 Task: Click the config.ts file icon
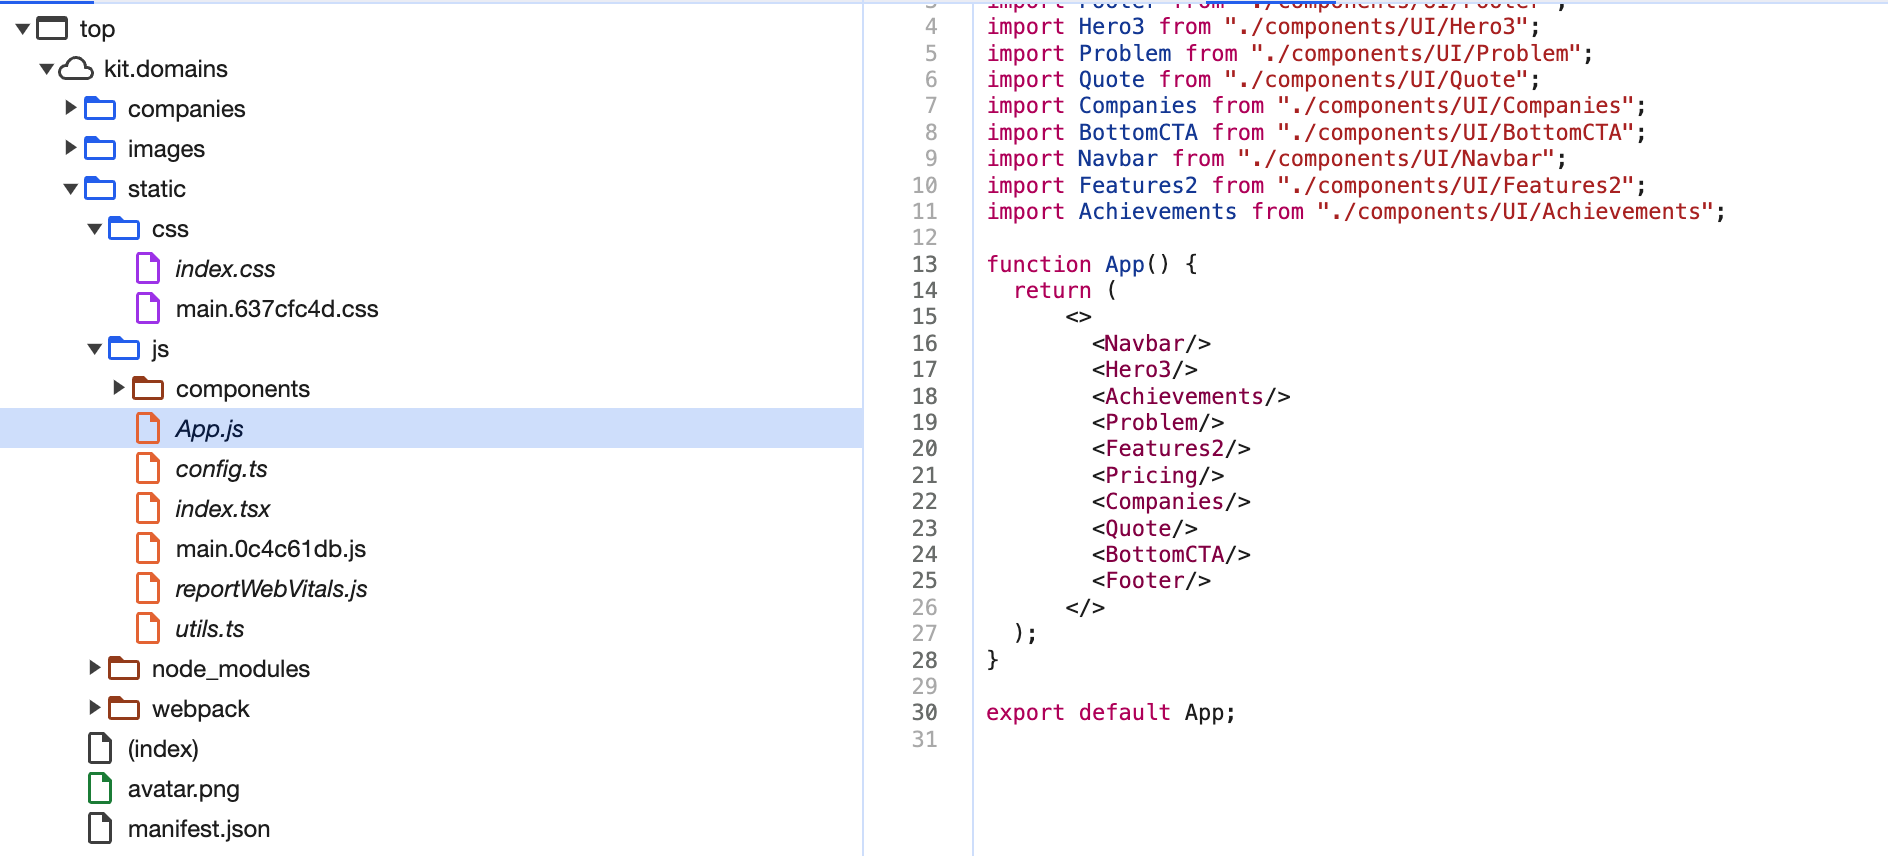pyautogui.click(x=148, y=469)
